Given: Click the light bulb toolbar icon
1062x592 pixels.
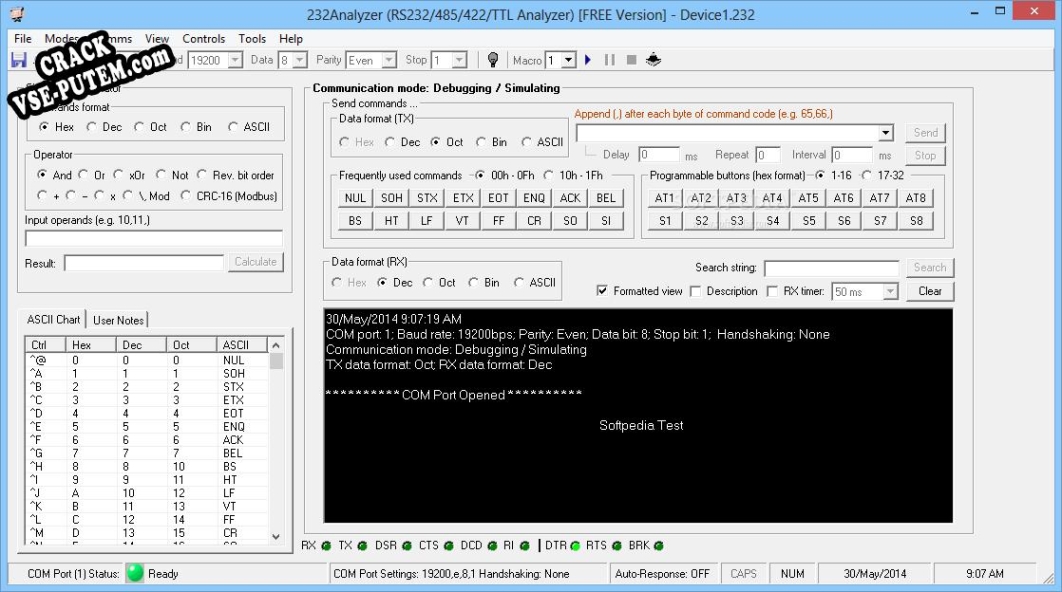Looking at the screenshot, I should click(493, 60).
